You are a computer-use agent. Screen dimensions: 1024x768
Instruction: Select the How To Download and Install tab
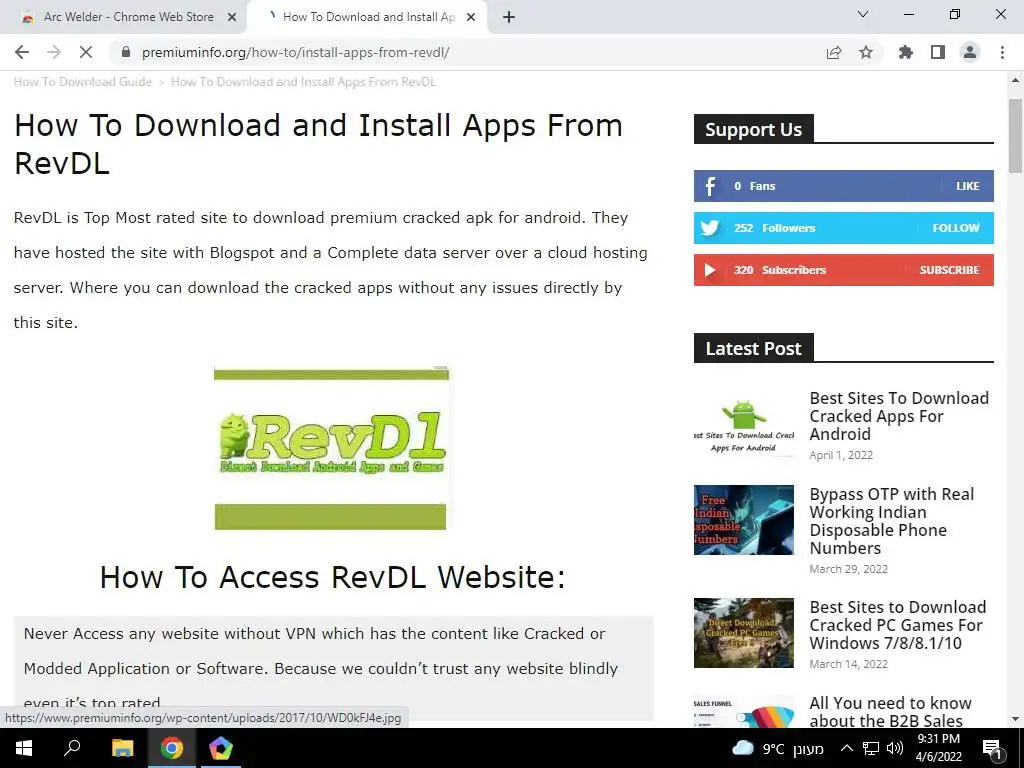coord(366,18)
